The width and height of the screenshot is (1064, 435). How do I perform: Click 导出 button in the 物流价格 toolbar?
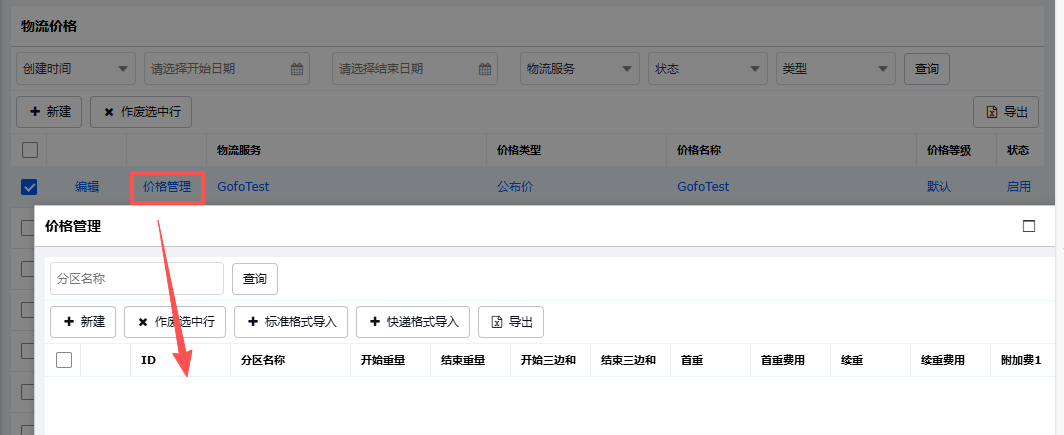(1006, 112)
